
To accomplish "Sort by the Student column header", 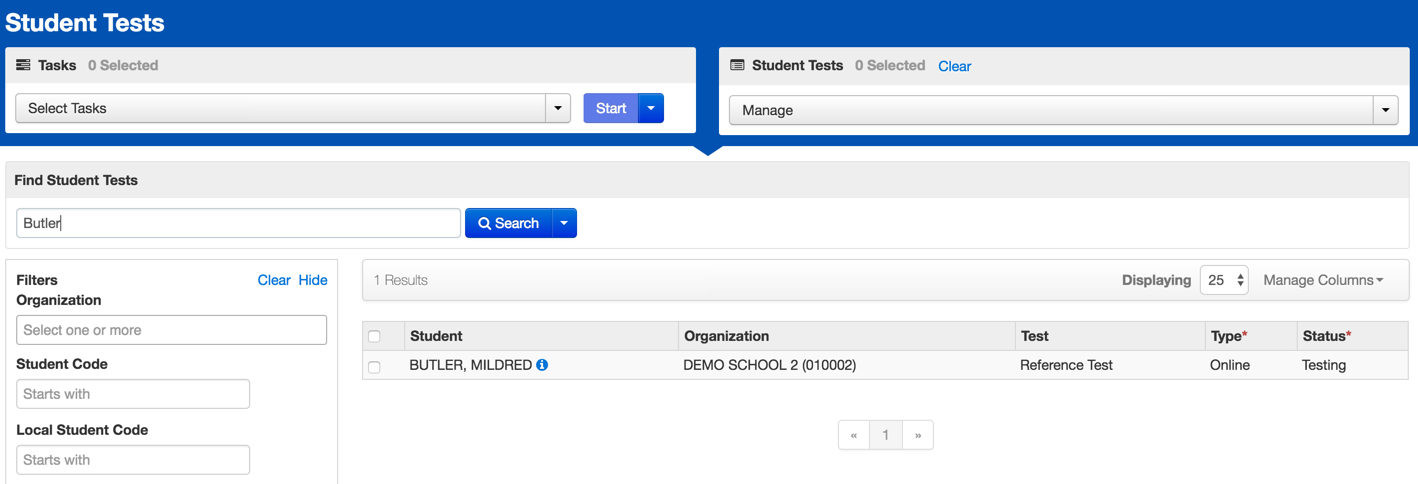I will coord(436,336).
